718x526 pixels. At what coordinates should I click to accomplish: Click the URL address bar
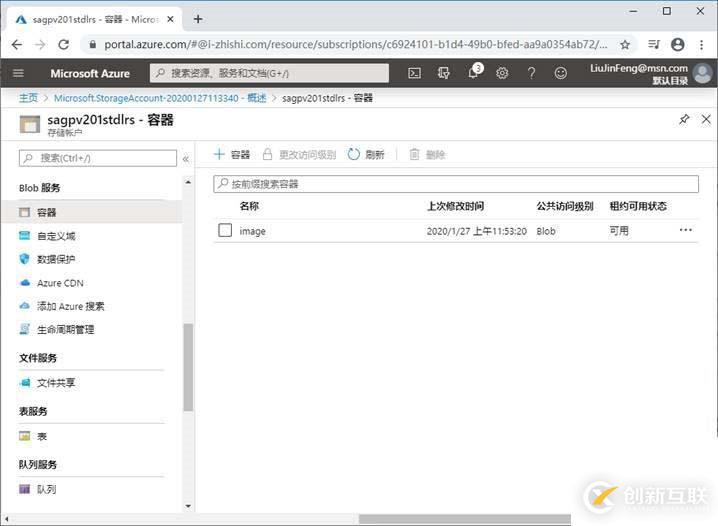356,44
